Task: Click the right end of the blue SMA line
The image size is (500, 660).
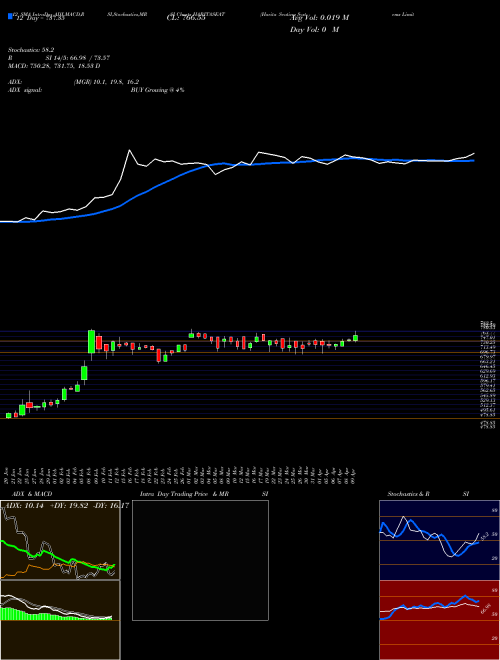Action: click(x=473, y=160)
